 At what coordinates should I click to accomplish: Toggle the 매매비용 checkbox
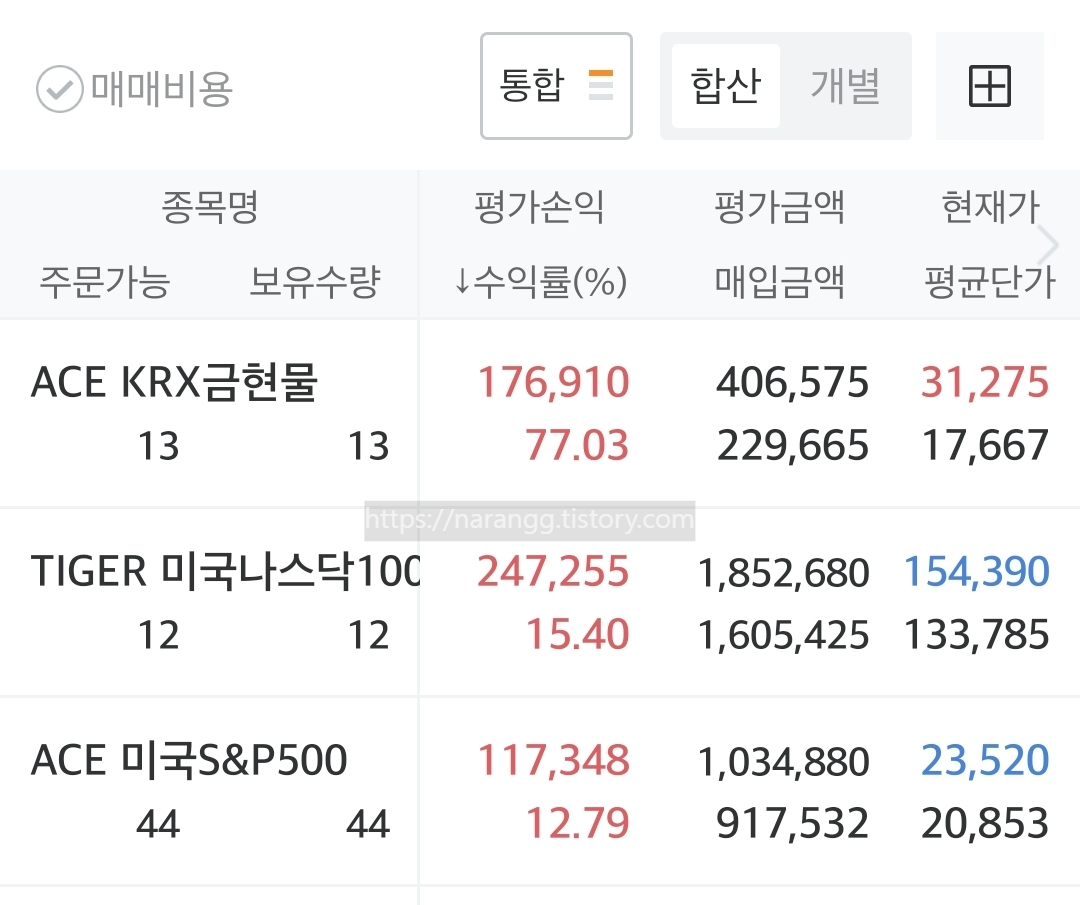click(x=60, y=89)
